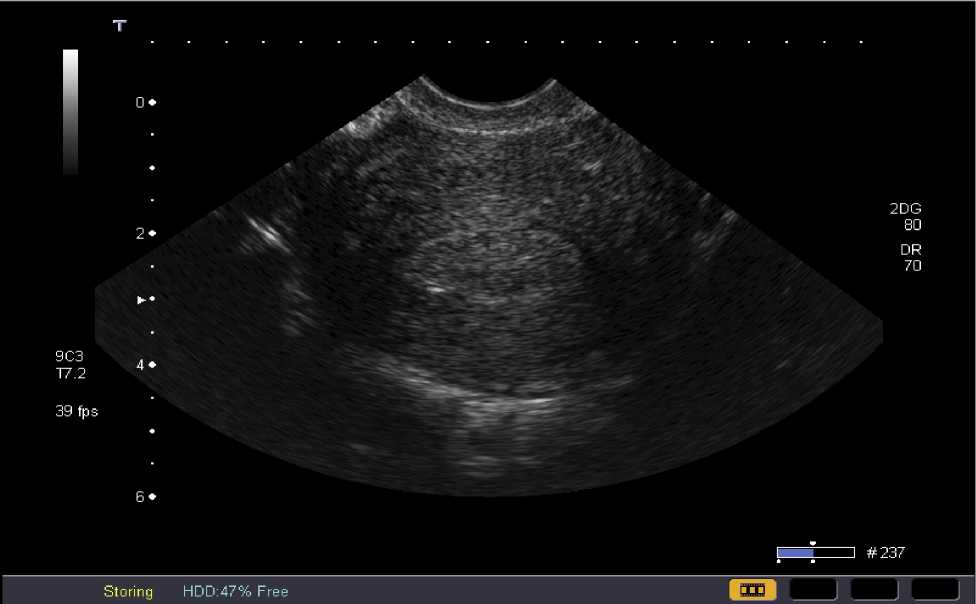
Task: Click the DR 70 dynamic range value
Action: tap(911, 257)
